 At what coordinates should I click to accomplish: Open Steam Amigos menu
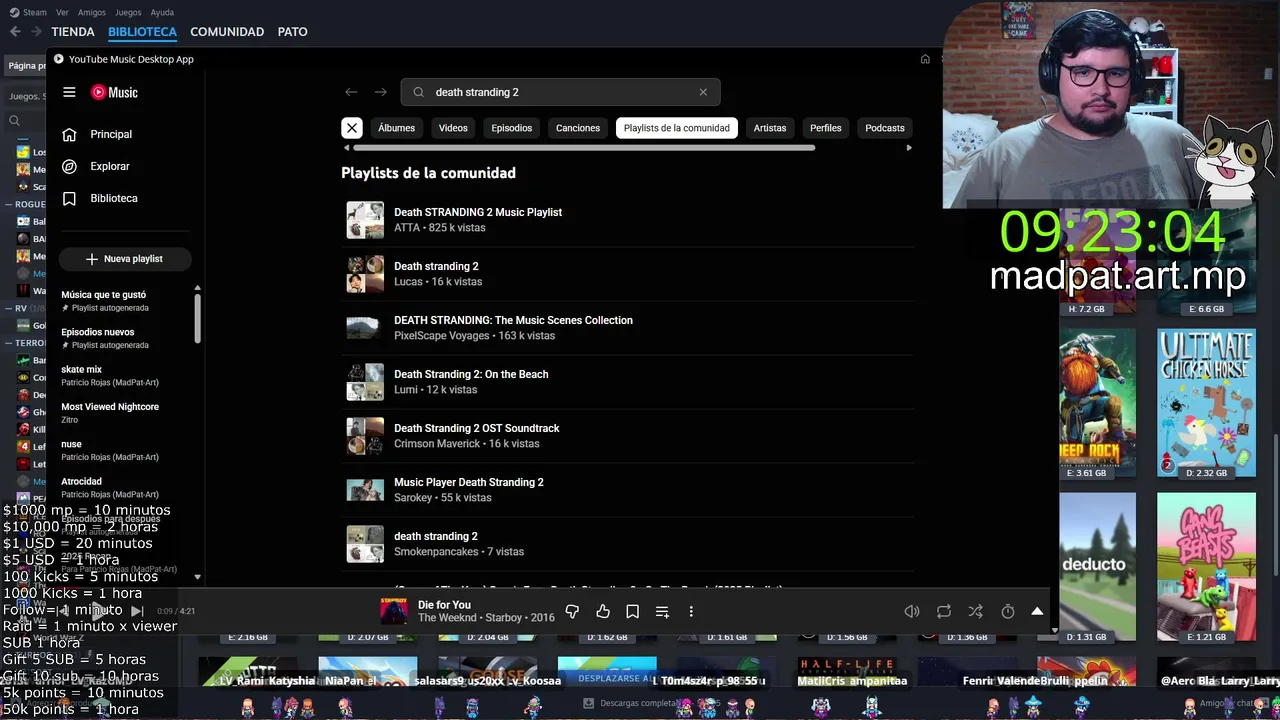(x=92, y=12)
